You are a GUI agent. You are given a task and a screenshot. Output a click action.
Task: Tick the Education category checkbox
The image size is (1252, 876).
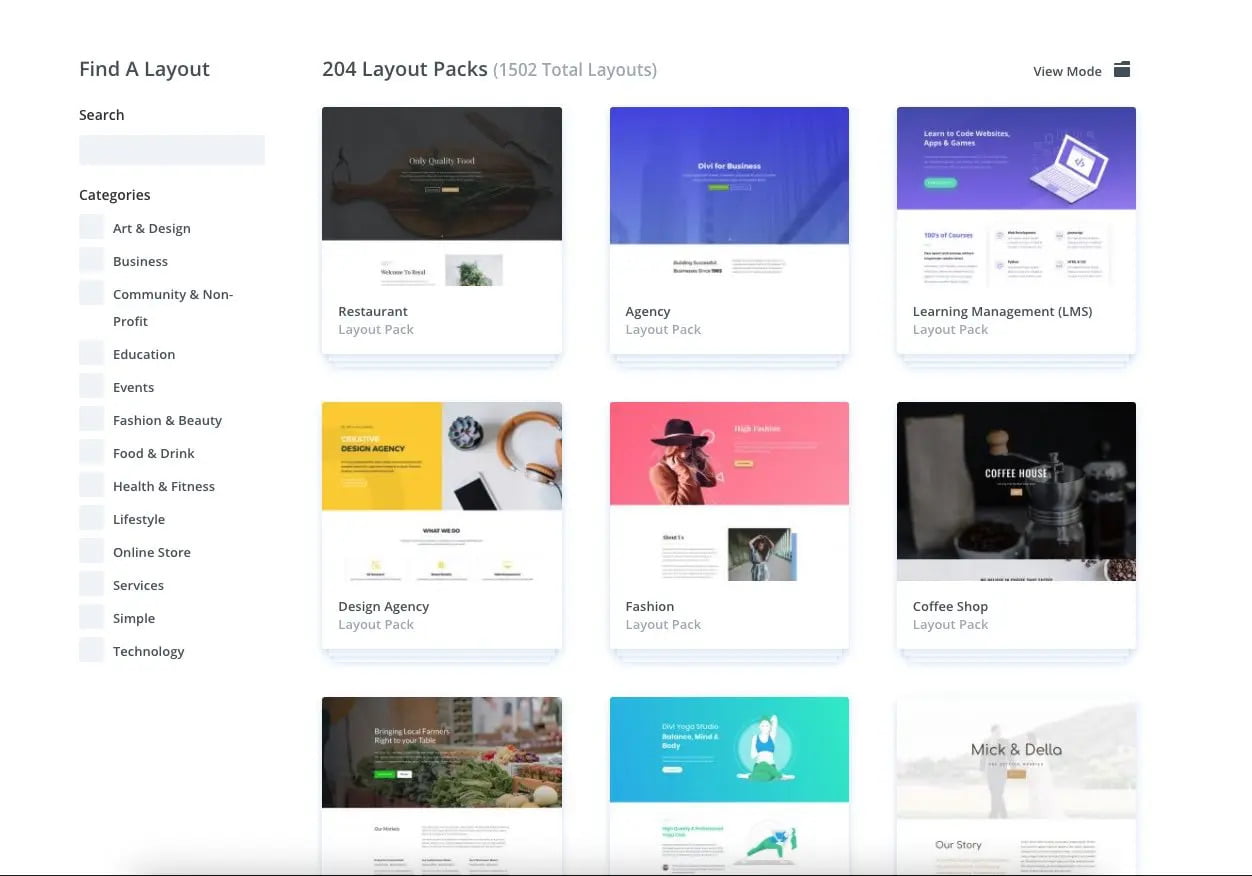click(91, 353)
